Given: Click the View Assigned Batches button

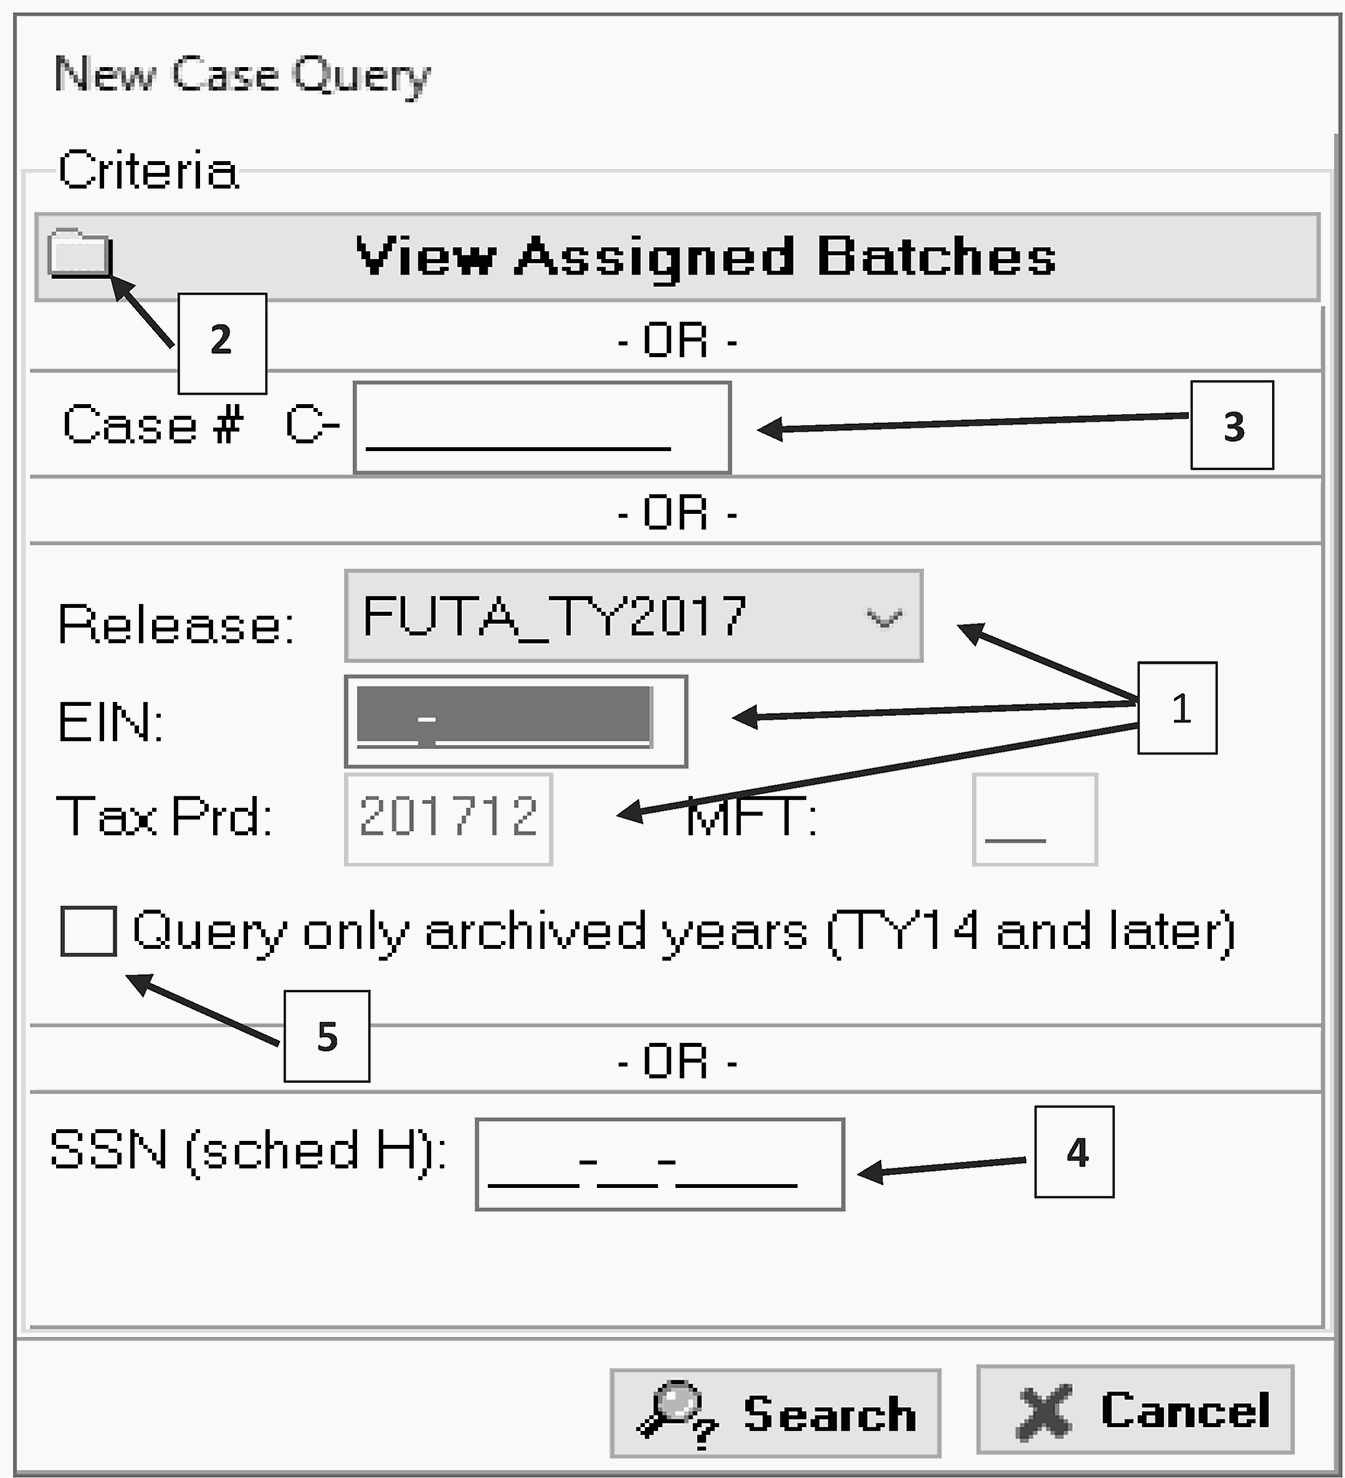Looking at the screenshot, I should tap(704, 257).
